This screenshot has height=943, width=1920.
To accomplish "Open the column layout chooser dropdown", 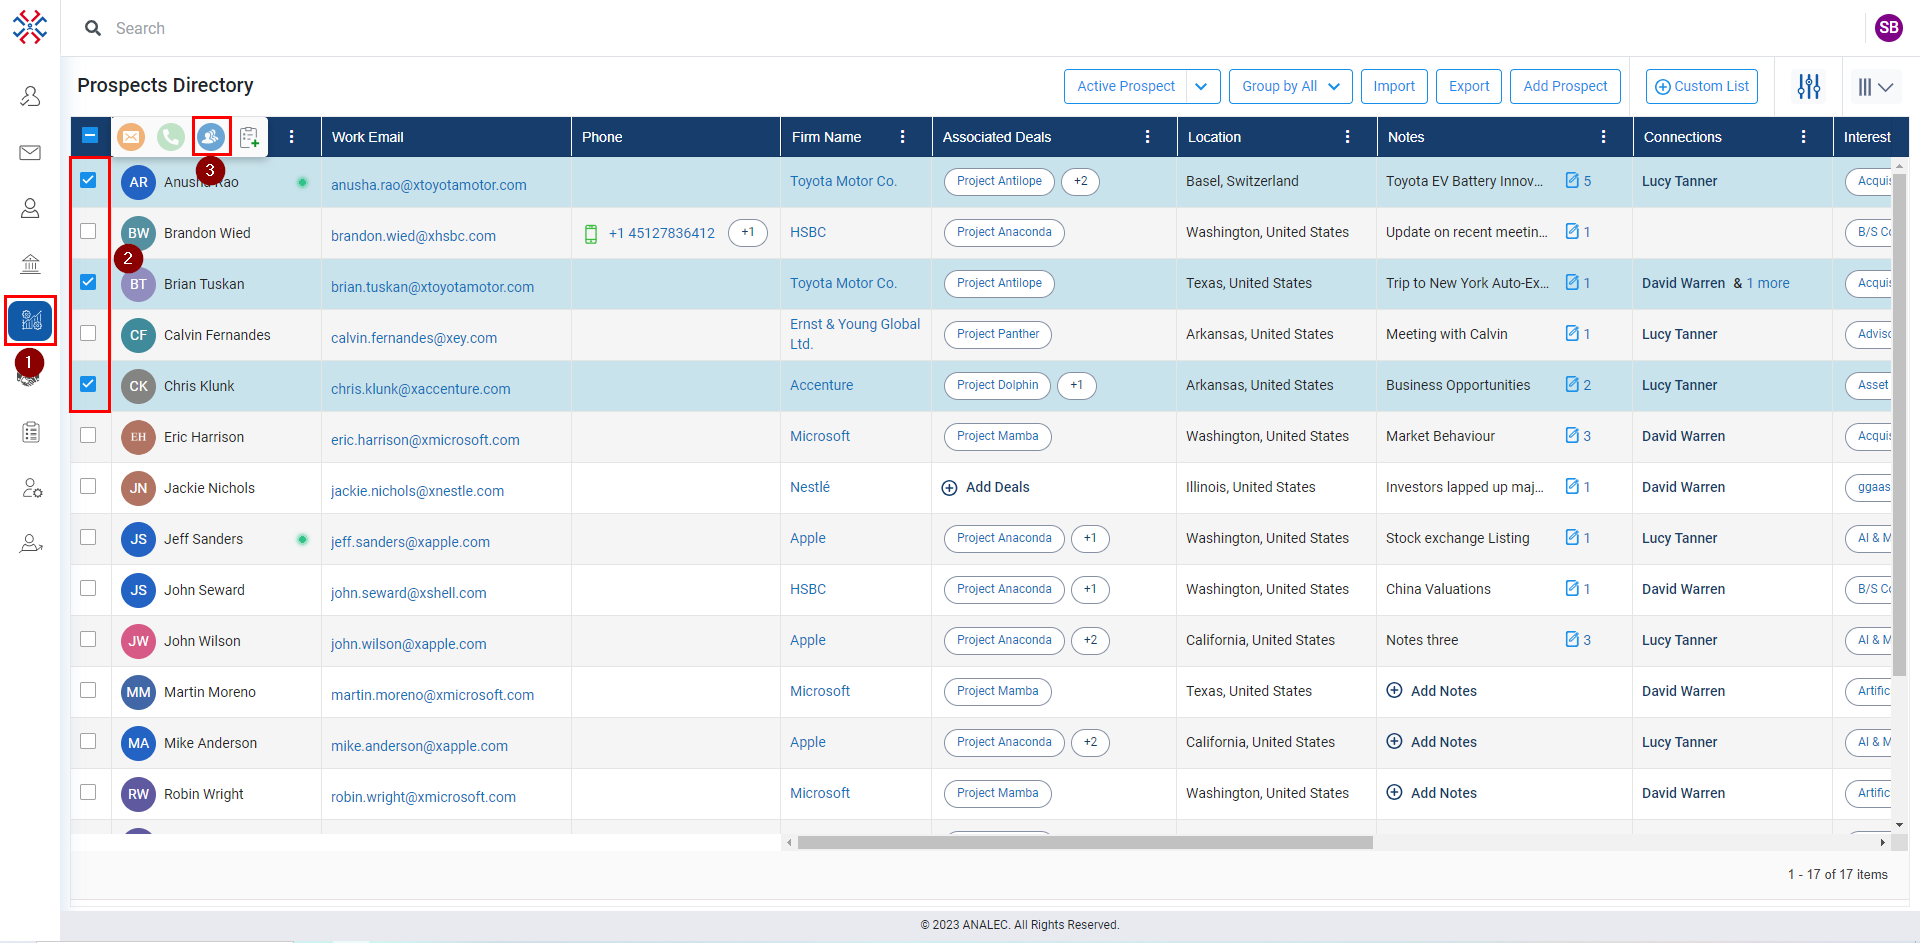I will coord(1875,87).
